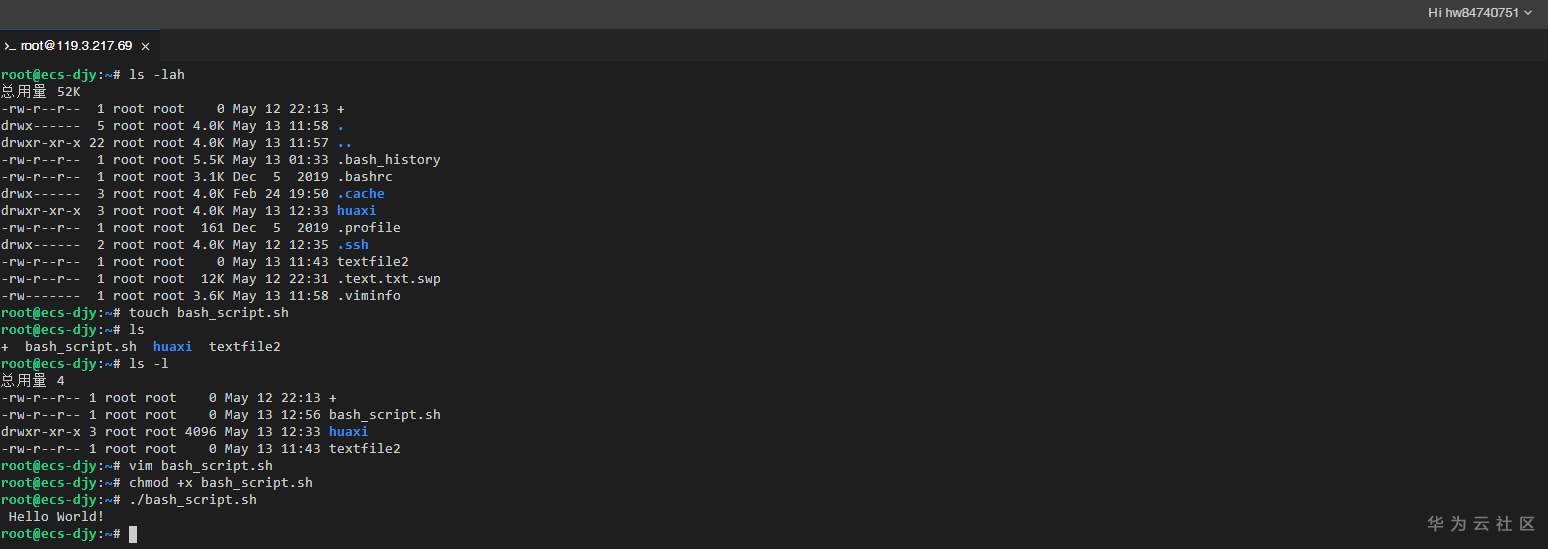Click the .cache directory name in the listing
The height and width of the screenshot is (549, 1548).
pos(361,194)
